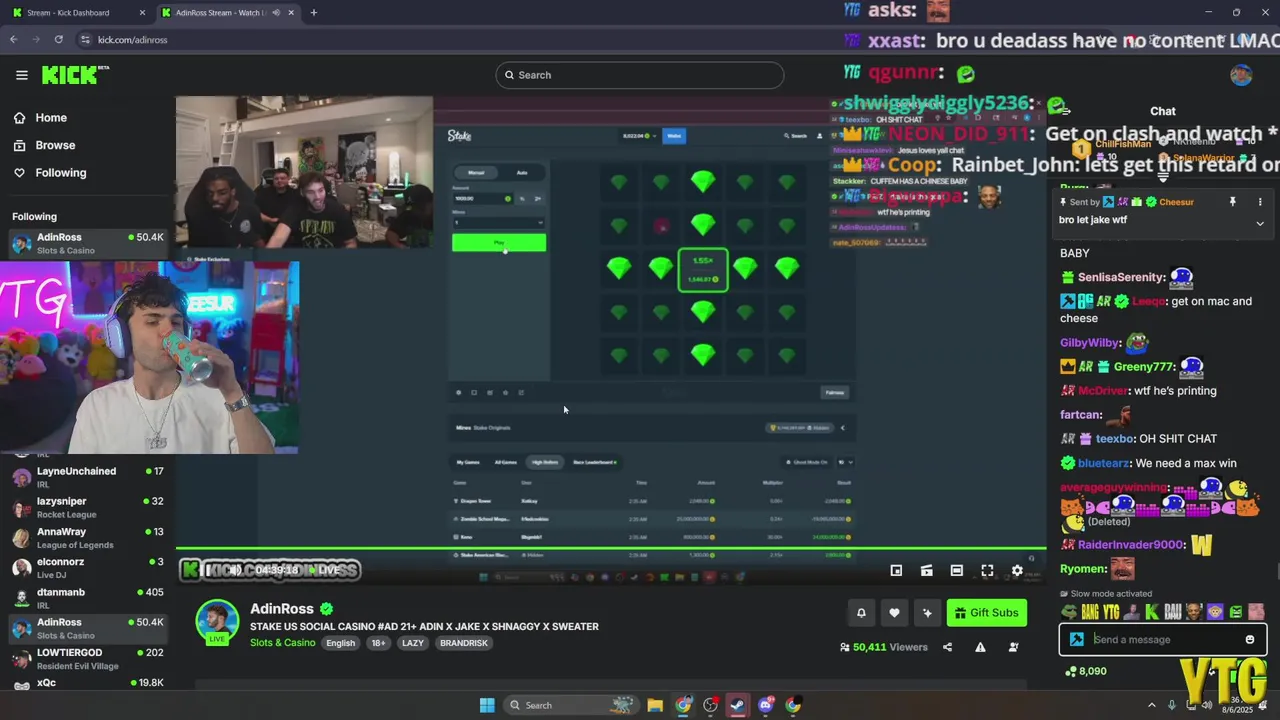This screenshot has width=1280, height=720.
Task: Click the 18+ tag
Action: [x=378, y=643]
